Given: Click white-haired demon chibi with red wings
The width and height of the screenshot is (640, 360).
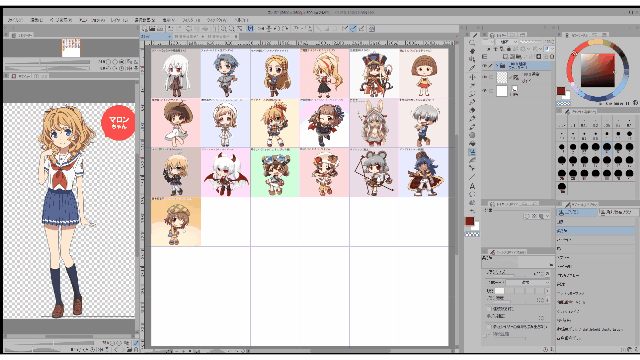Looking at the screenshot, I should (x=225, y=173).
